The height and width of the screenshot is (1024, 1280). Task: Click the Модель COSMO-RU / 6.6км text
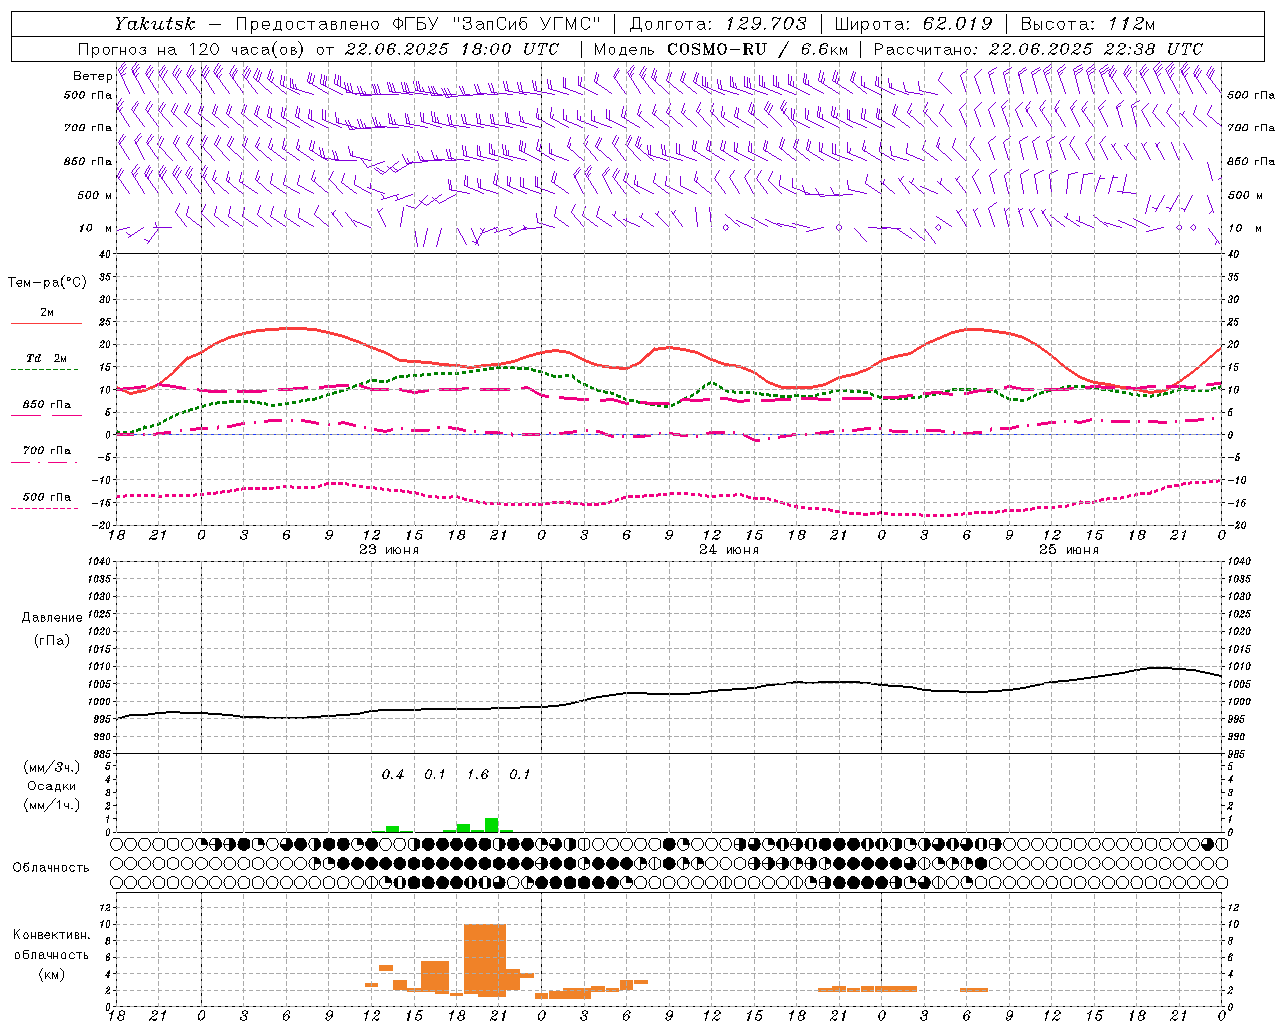721,49
